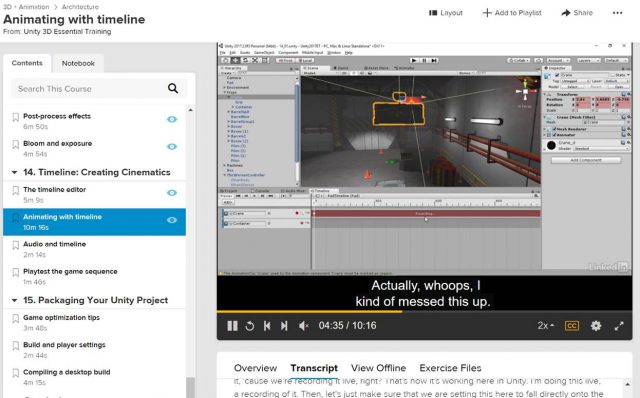Toggle viewed eye for Bloom and exposure
Viewport: 640px width, 398px height.
coord(172,147)
